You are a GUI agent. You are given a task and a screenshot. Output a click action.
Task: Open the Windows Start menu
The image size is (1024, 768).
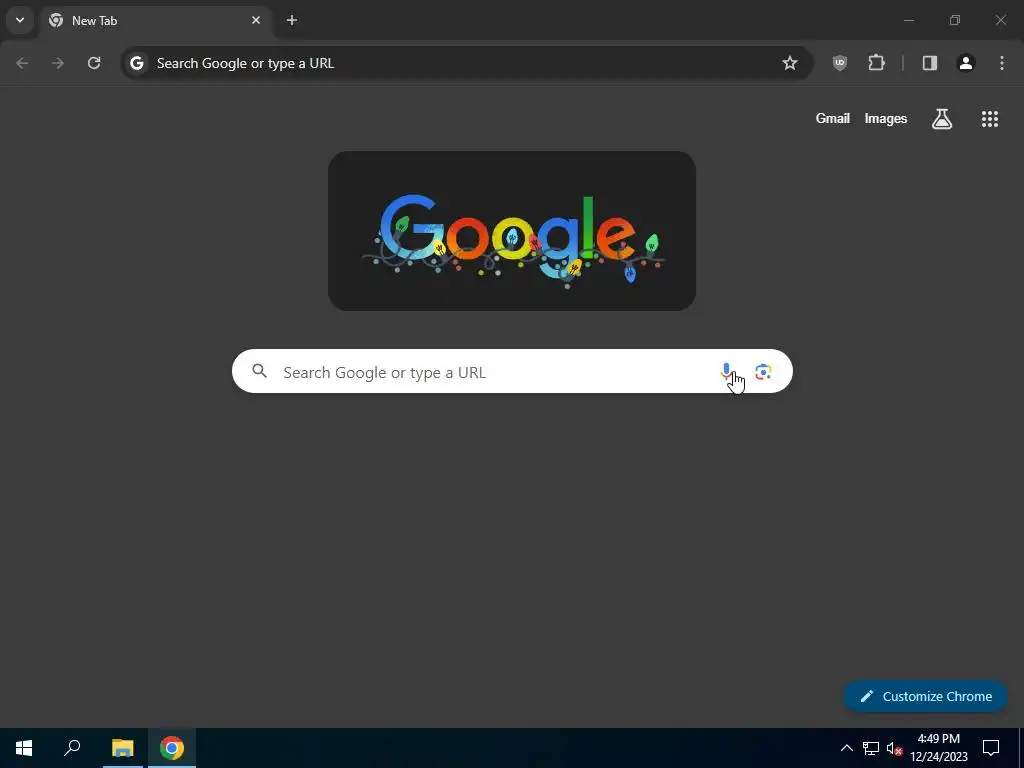coord(24,748)
